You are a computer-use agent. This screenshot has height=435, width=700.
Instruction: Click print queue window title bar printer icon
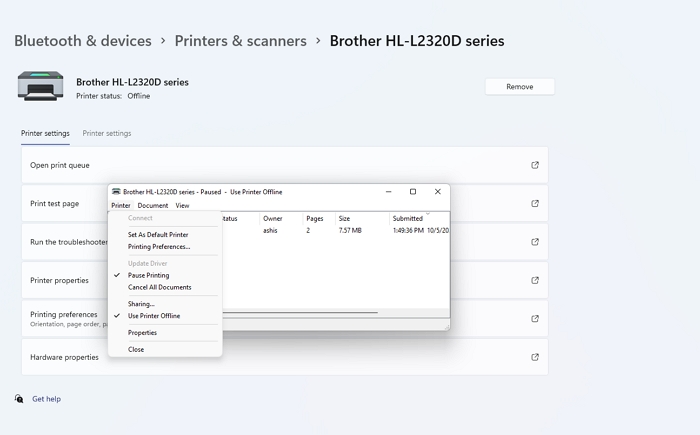coord(116,192)
